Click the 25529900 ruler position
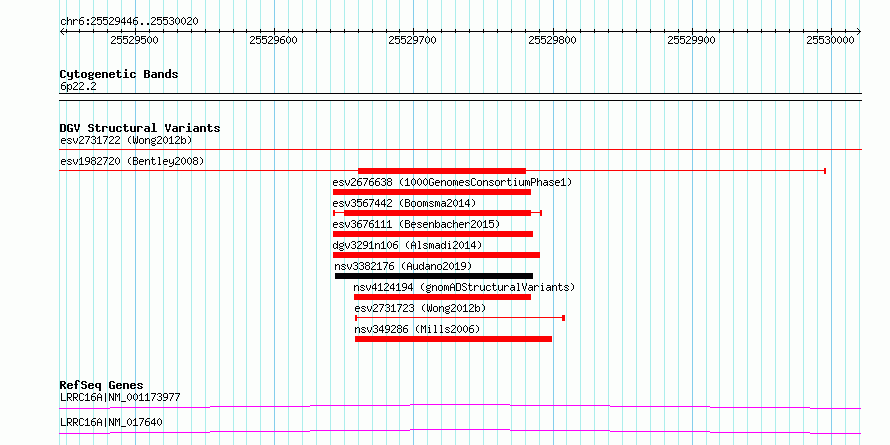Viewport: 890px width, 445px height. 691,40
